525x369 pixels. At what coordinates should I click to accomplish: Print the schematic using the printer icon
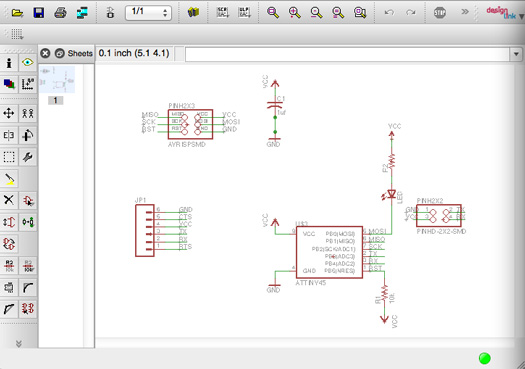click(x=61, y=13)
